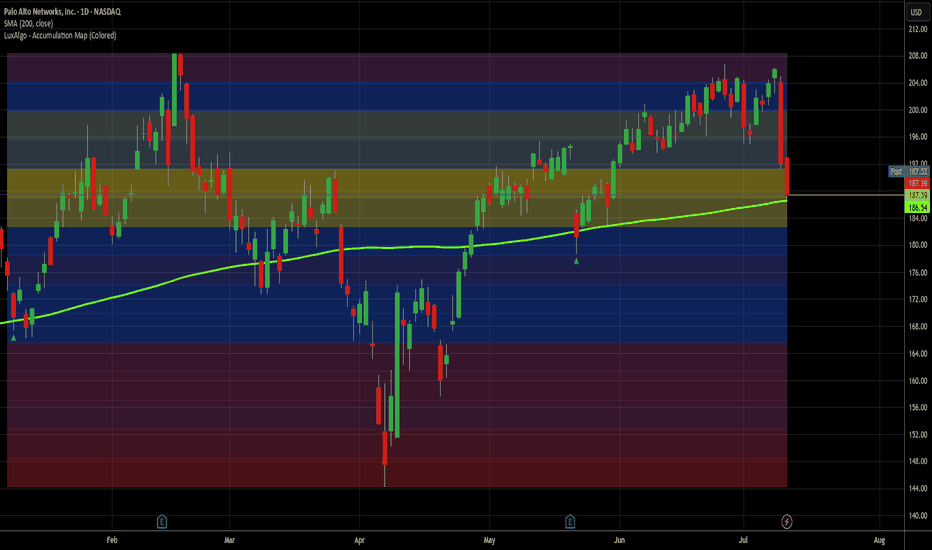This screenshot has width=932, height=550.
Task: Click the green triangle marker near May's dip
Action: pos(576,260)
